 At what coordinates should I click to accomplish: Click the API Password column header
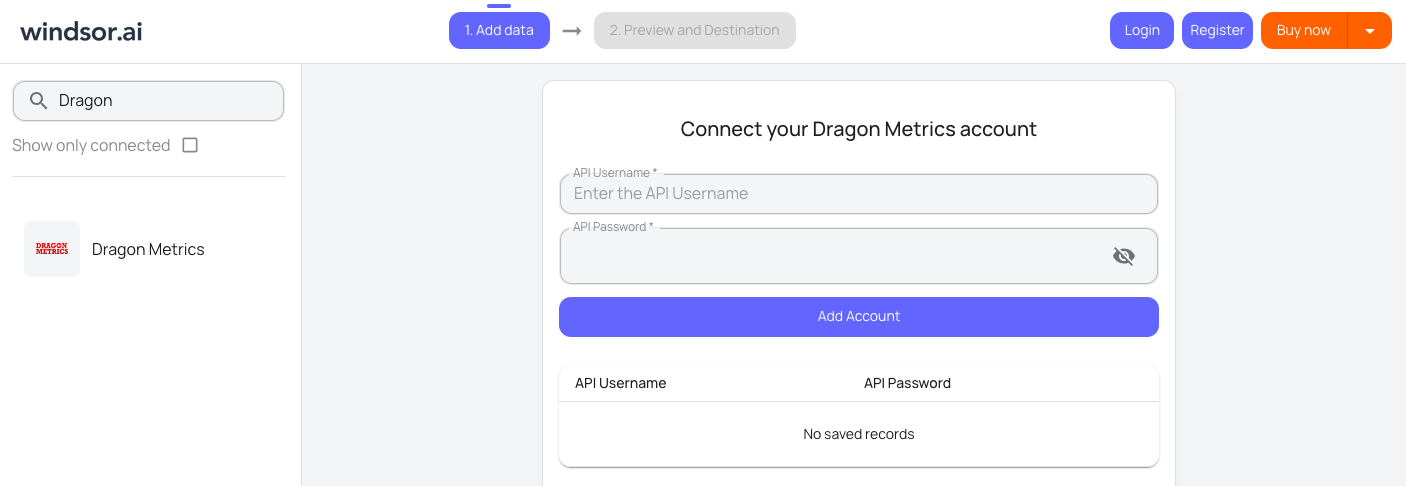tap(907, 383)
